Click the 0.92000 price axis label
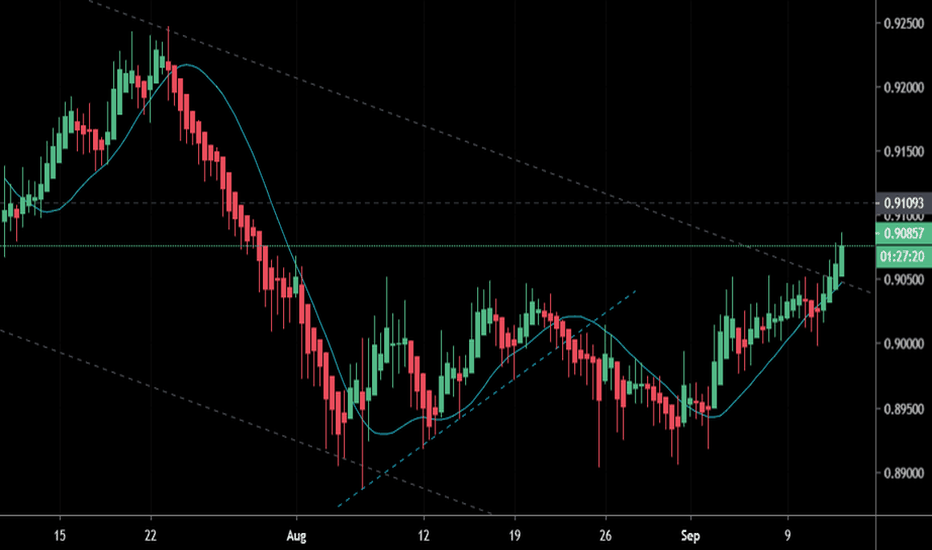Image resolution: width=932 pixels, height=550 pixels. [904, 87]
